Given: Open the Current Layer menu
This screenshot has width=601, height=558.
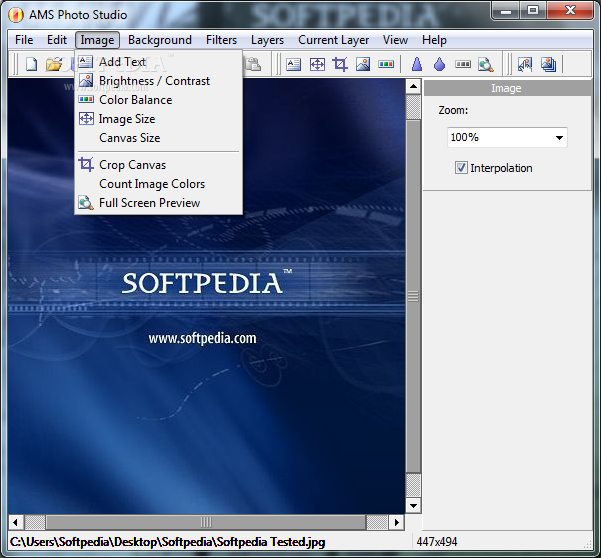Looking at the screenshot, I should pyautogui.click(x=334, y=40).
